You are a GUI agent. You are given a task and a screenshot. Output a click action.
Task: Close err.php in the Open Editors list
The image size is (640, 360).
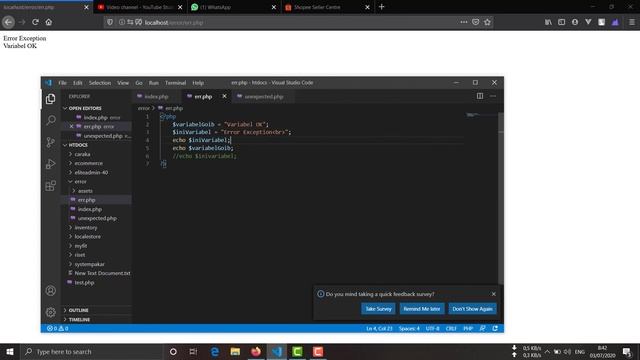71,127
